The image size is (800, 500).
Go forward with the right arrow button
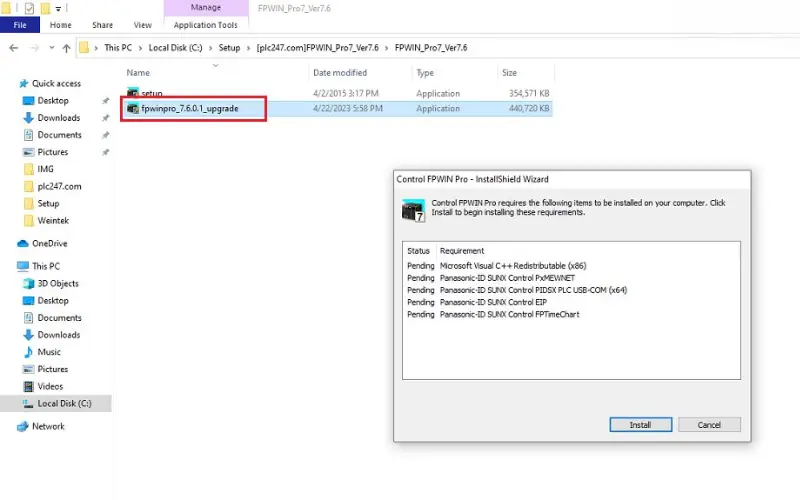[34, 48]
